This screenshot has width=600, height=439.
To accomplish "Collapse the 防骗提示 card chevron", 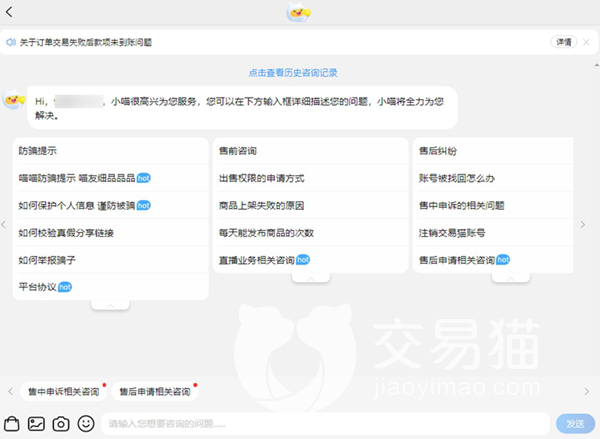I will [110, 304].
